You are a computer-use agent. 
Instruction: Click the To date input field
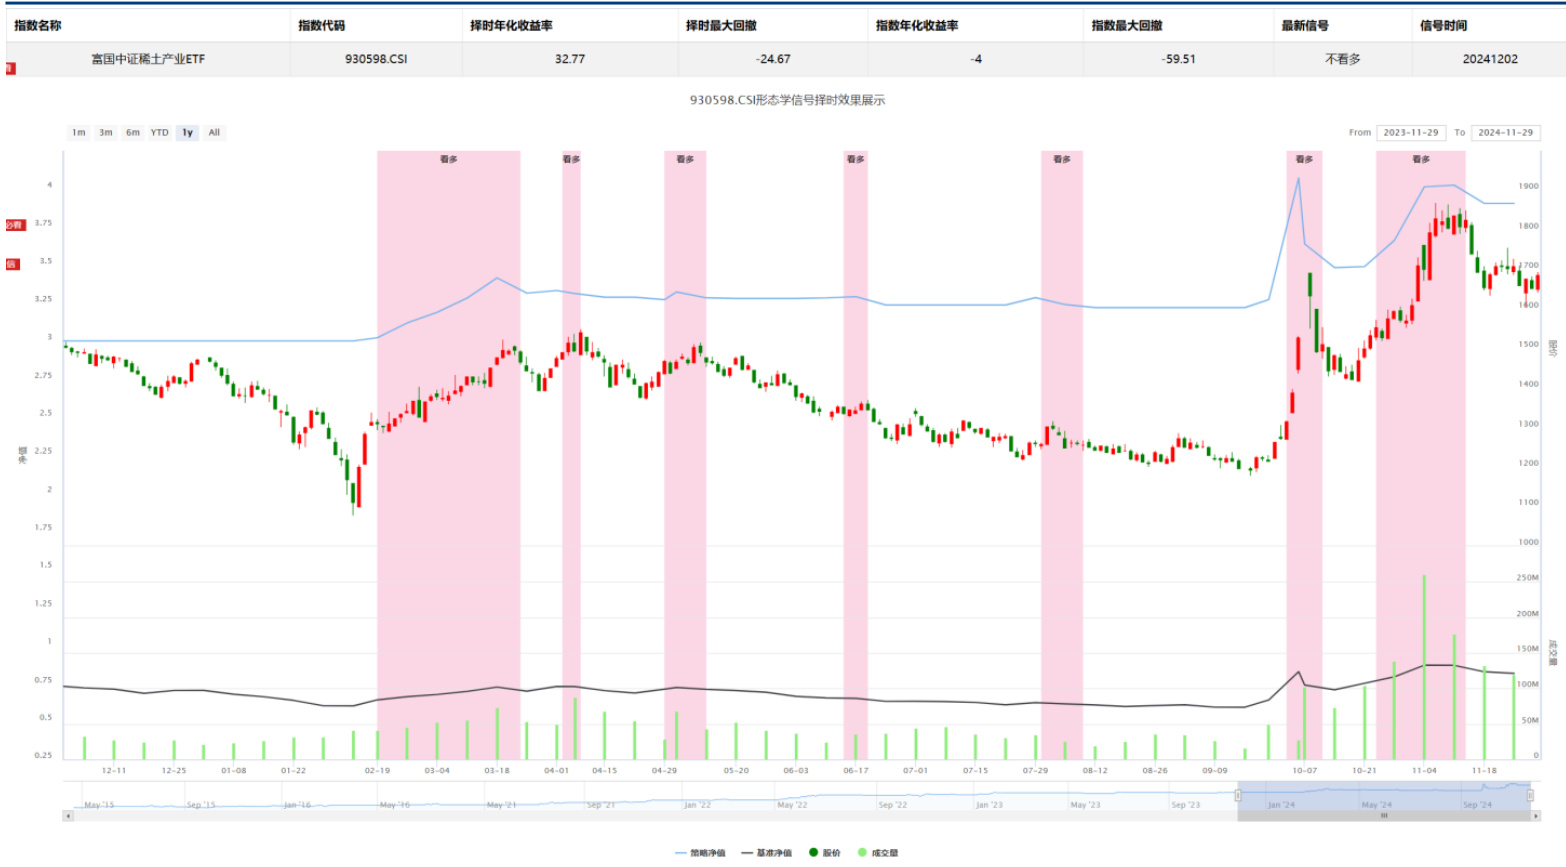(x=1505, y=132)
